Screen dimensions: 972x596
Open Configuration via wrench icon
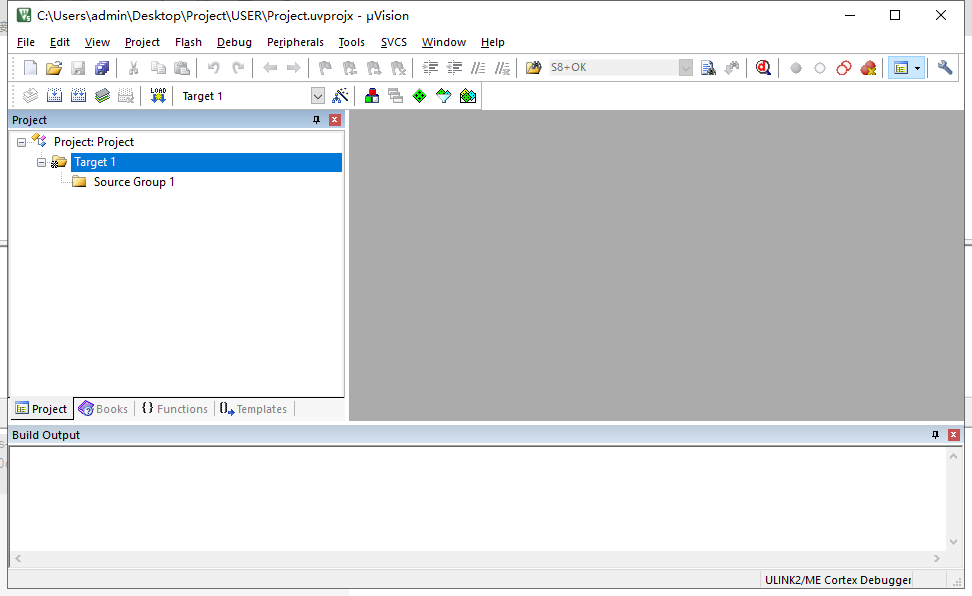945,68
